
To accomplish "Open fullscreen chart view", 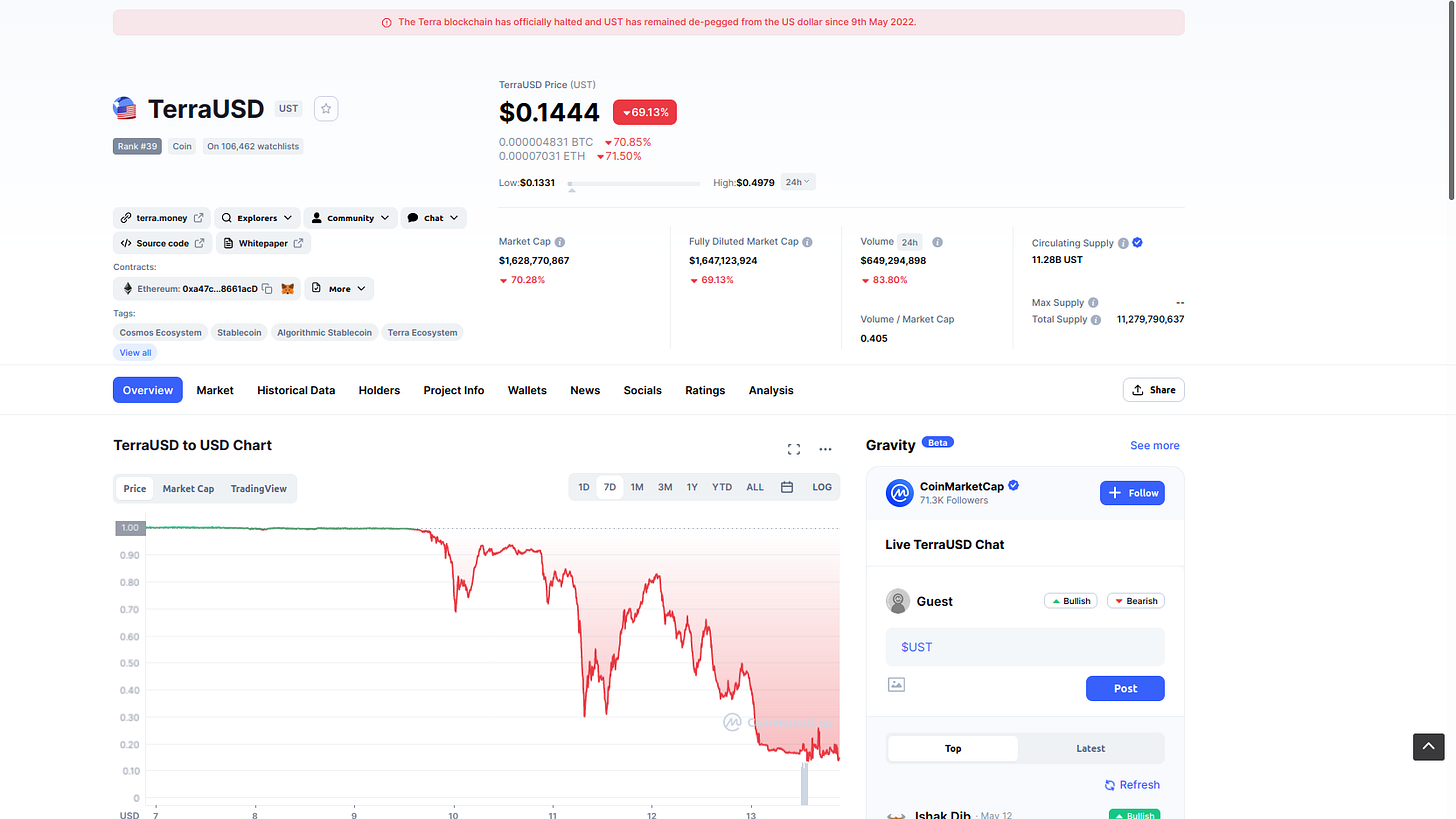I will click(794, 449).
